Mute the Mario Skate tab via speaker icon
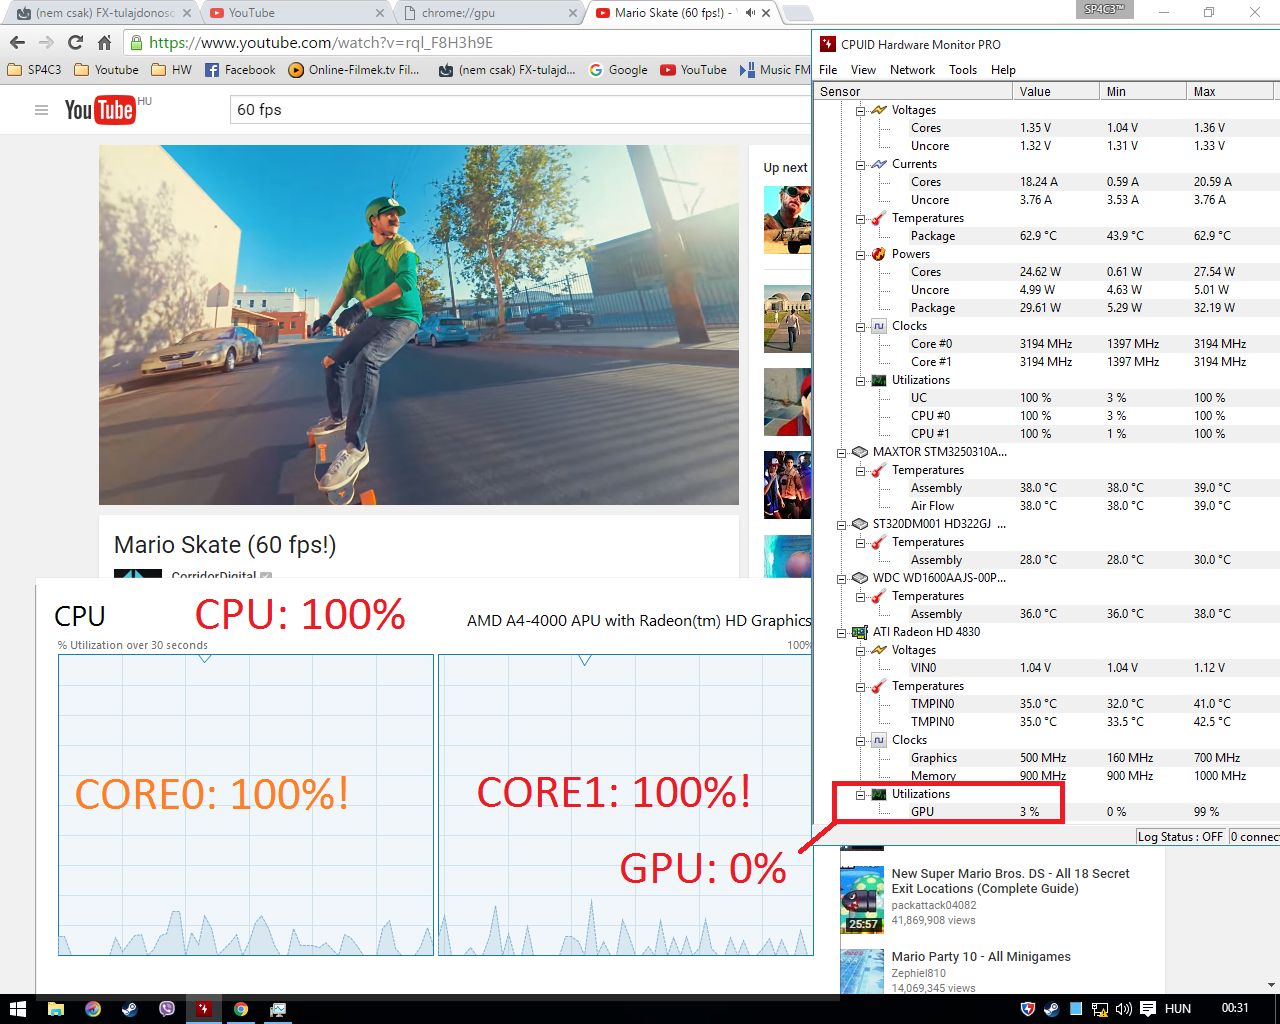 pyautogui.click(x=750, y=13)
